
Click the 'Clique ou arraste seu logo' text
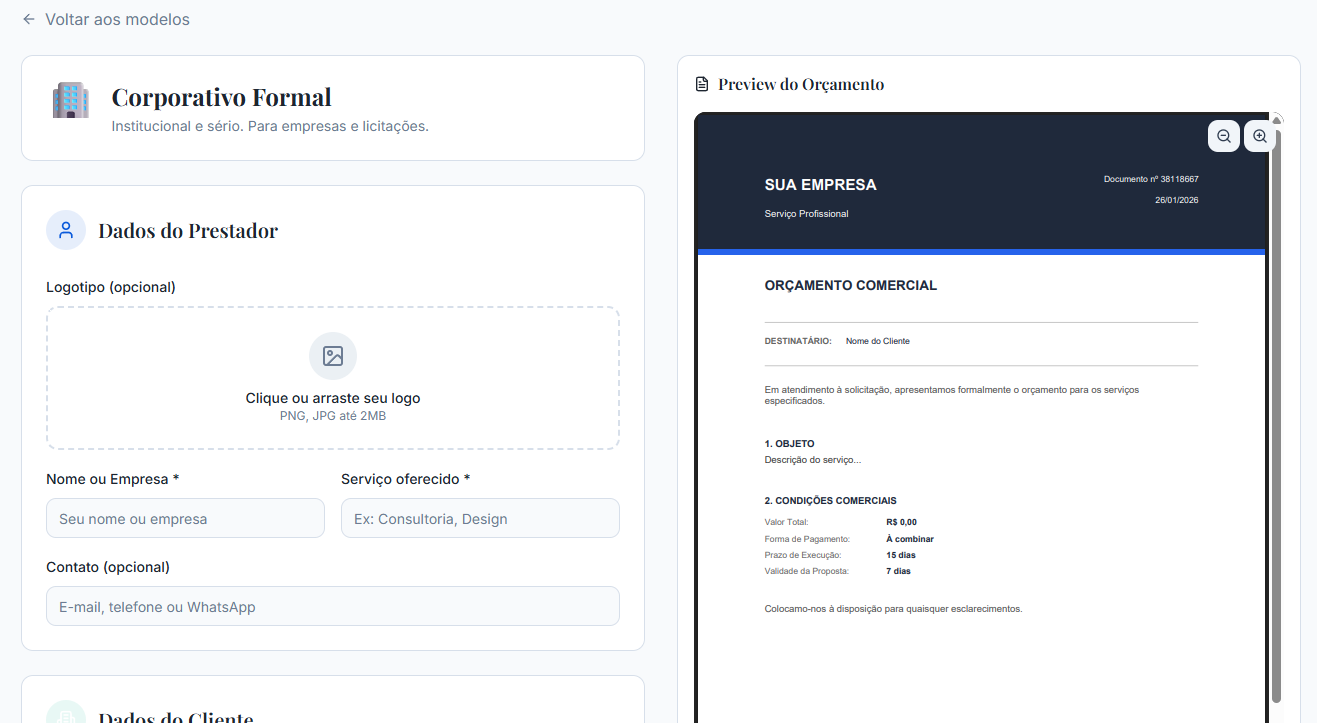(x=333, y=398)
